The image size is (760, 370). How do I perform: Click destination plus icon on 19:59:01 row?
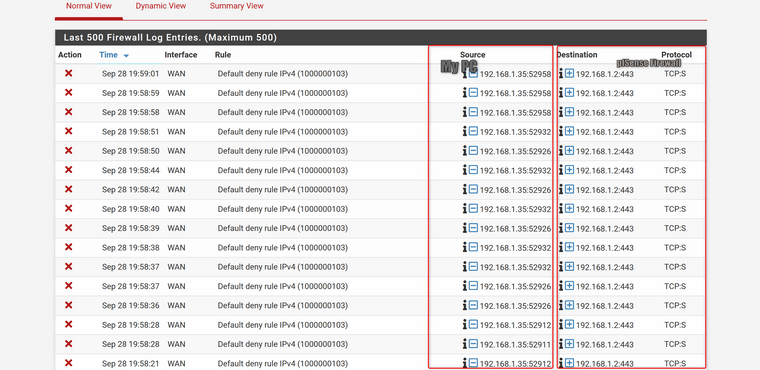pos(570,74)
